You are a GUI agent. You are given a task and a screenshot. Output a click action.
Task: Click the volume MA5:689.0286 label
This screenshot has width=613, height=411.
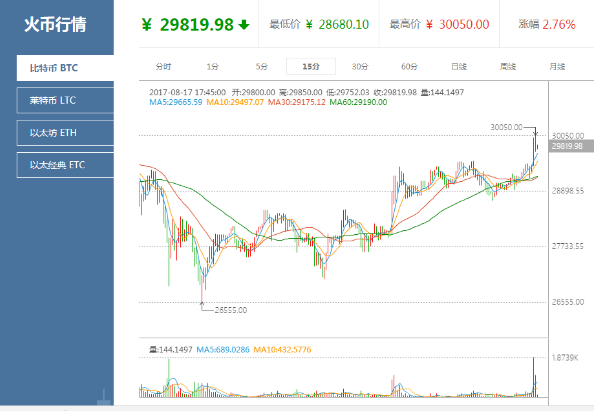pos(223,350)
